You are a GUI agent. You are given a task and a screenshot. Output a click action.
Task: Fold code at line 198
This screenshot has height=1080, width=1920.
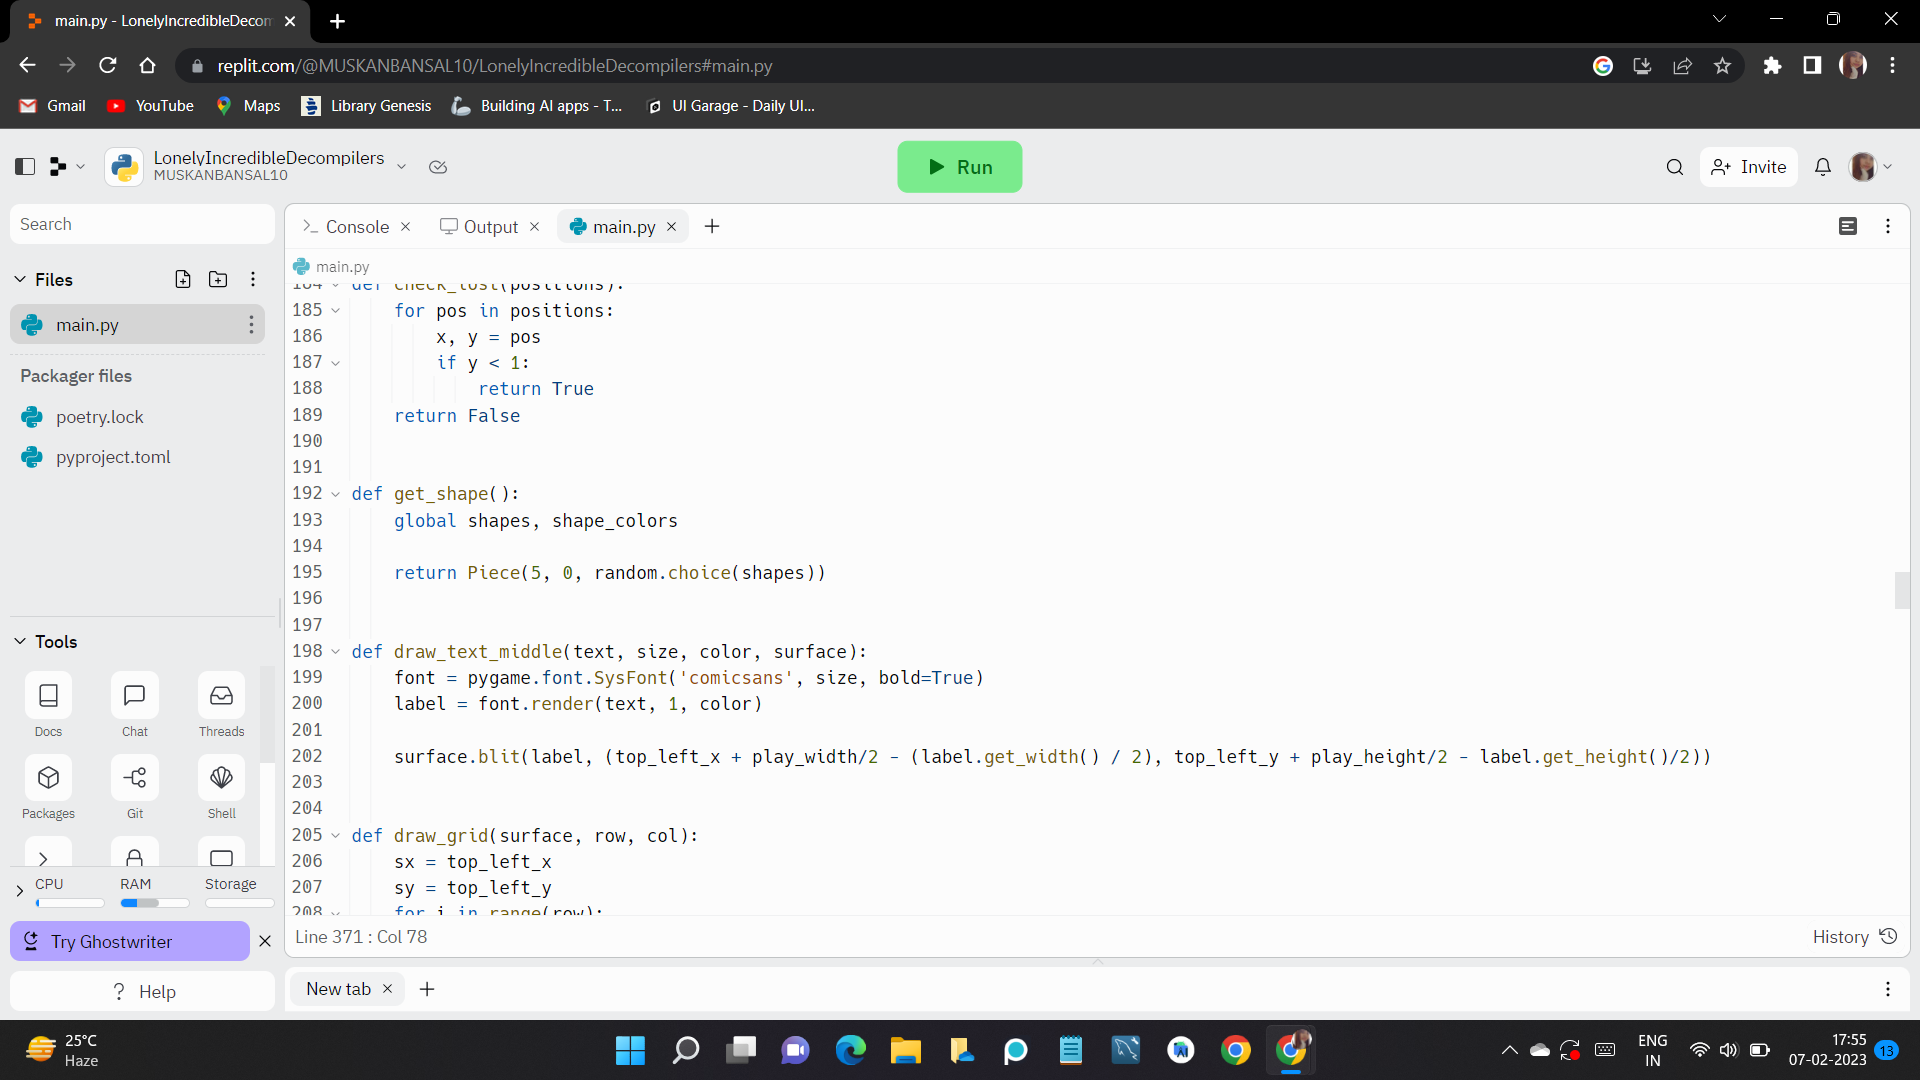[336, 652]
